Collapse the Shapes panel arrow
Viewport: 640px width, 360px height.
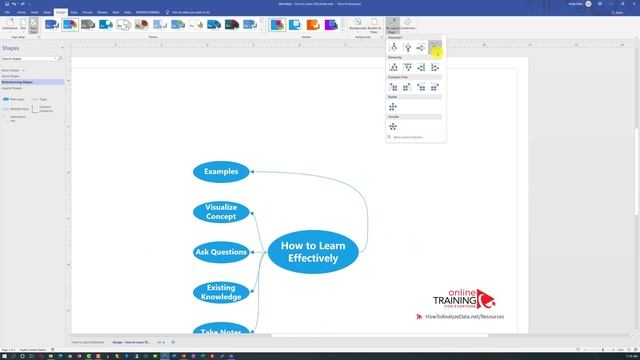(x=62, y=48)
